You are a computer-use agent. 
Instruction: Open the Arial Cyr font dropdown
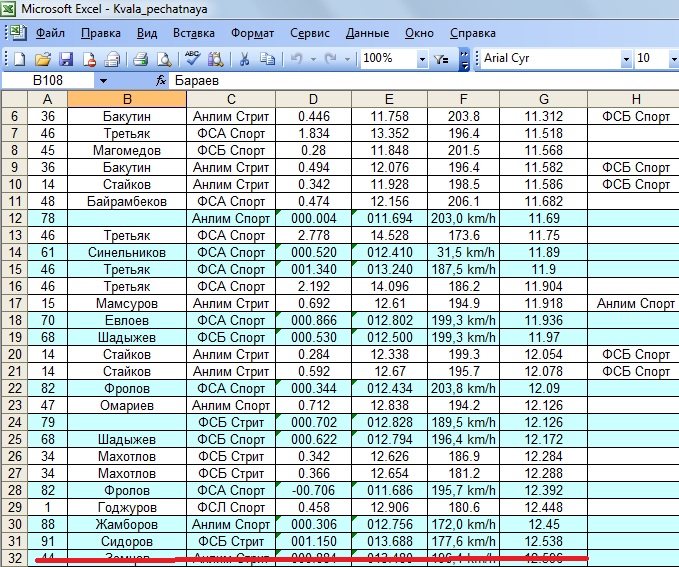(626, 59)
